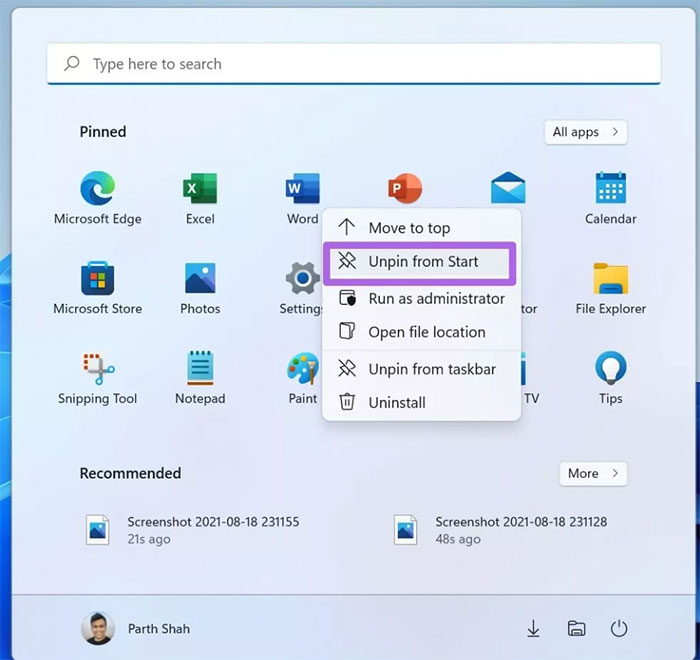700x660 pixels.
Task: Expand the All apps list
Action: point(586,132)
